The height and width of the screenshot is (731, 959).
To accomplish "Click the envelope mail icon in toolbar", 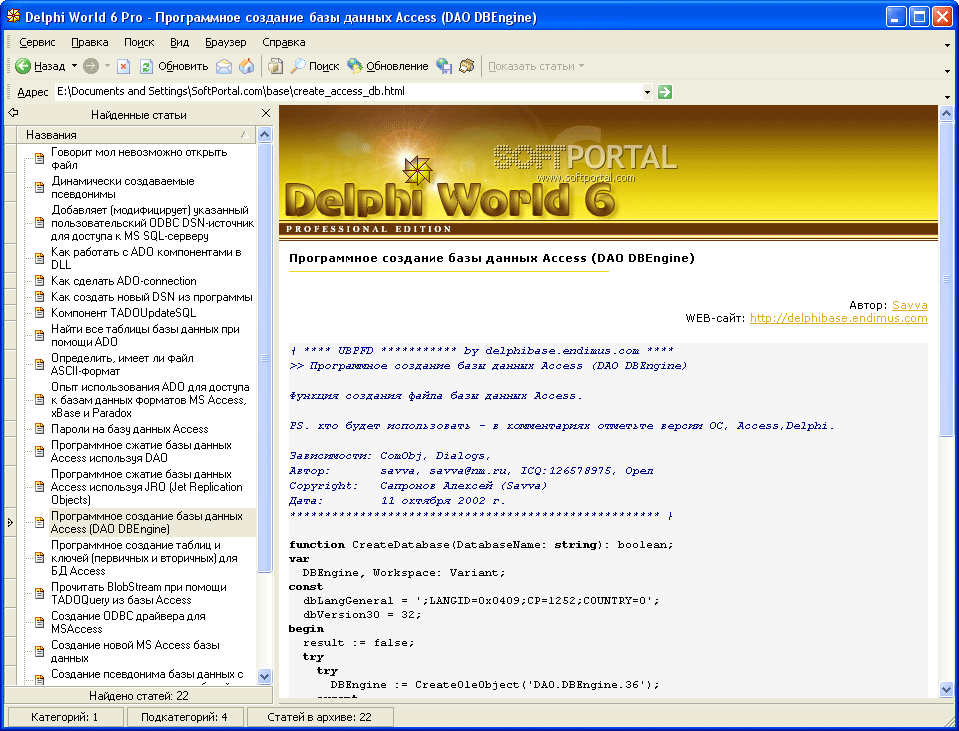I will tap(224, 66).
